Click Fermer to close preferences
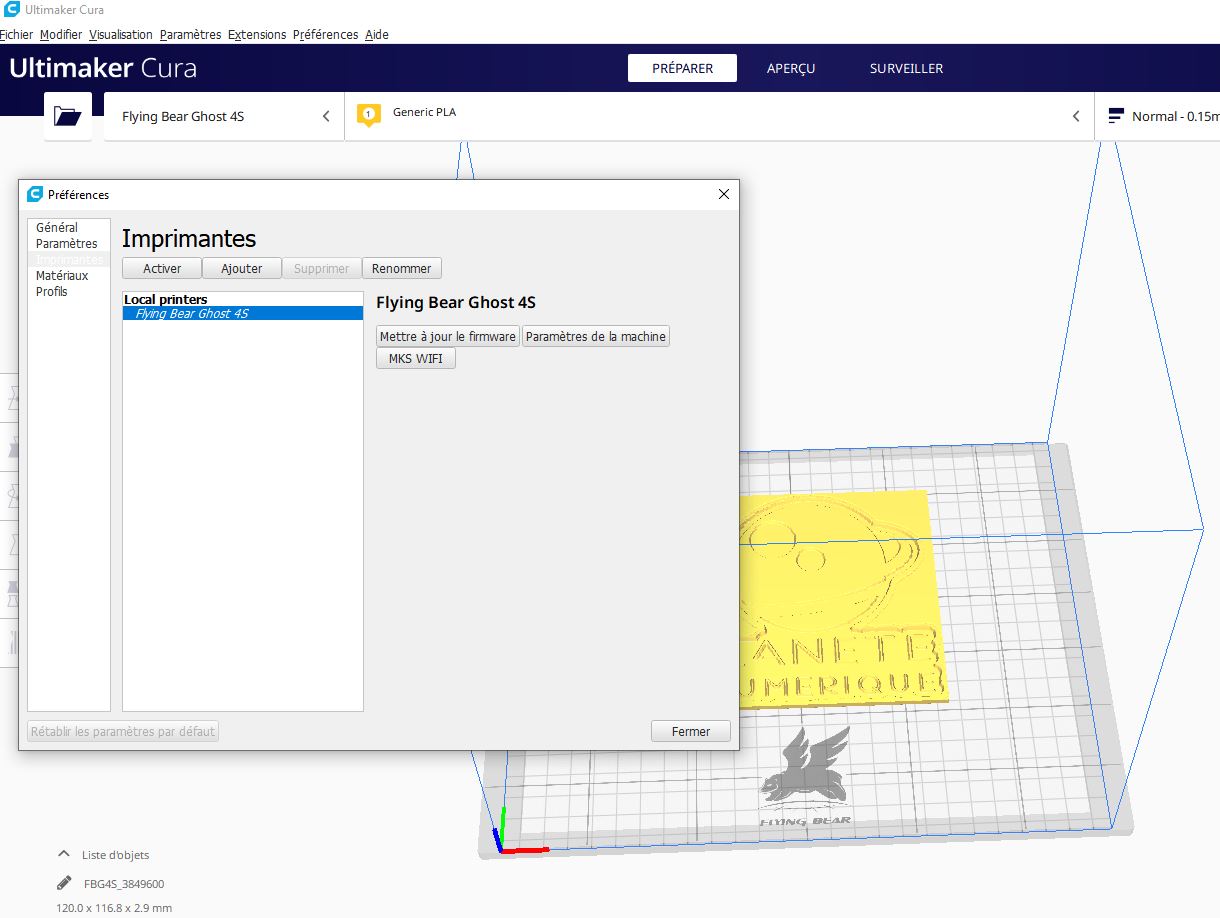1220x918 pixels. pyautogui.click(x=691, y=731)
